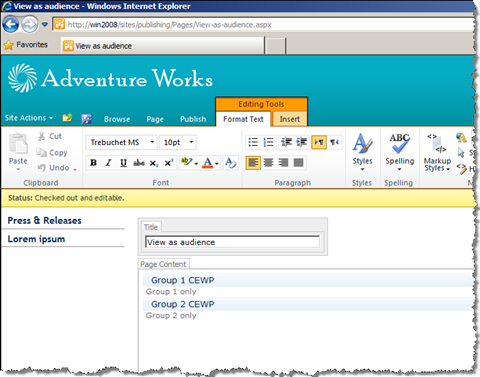
Task: Click the Outdent icon
Action: pyautogui.click(x=286, y=142)
